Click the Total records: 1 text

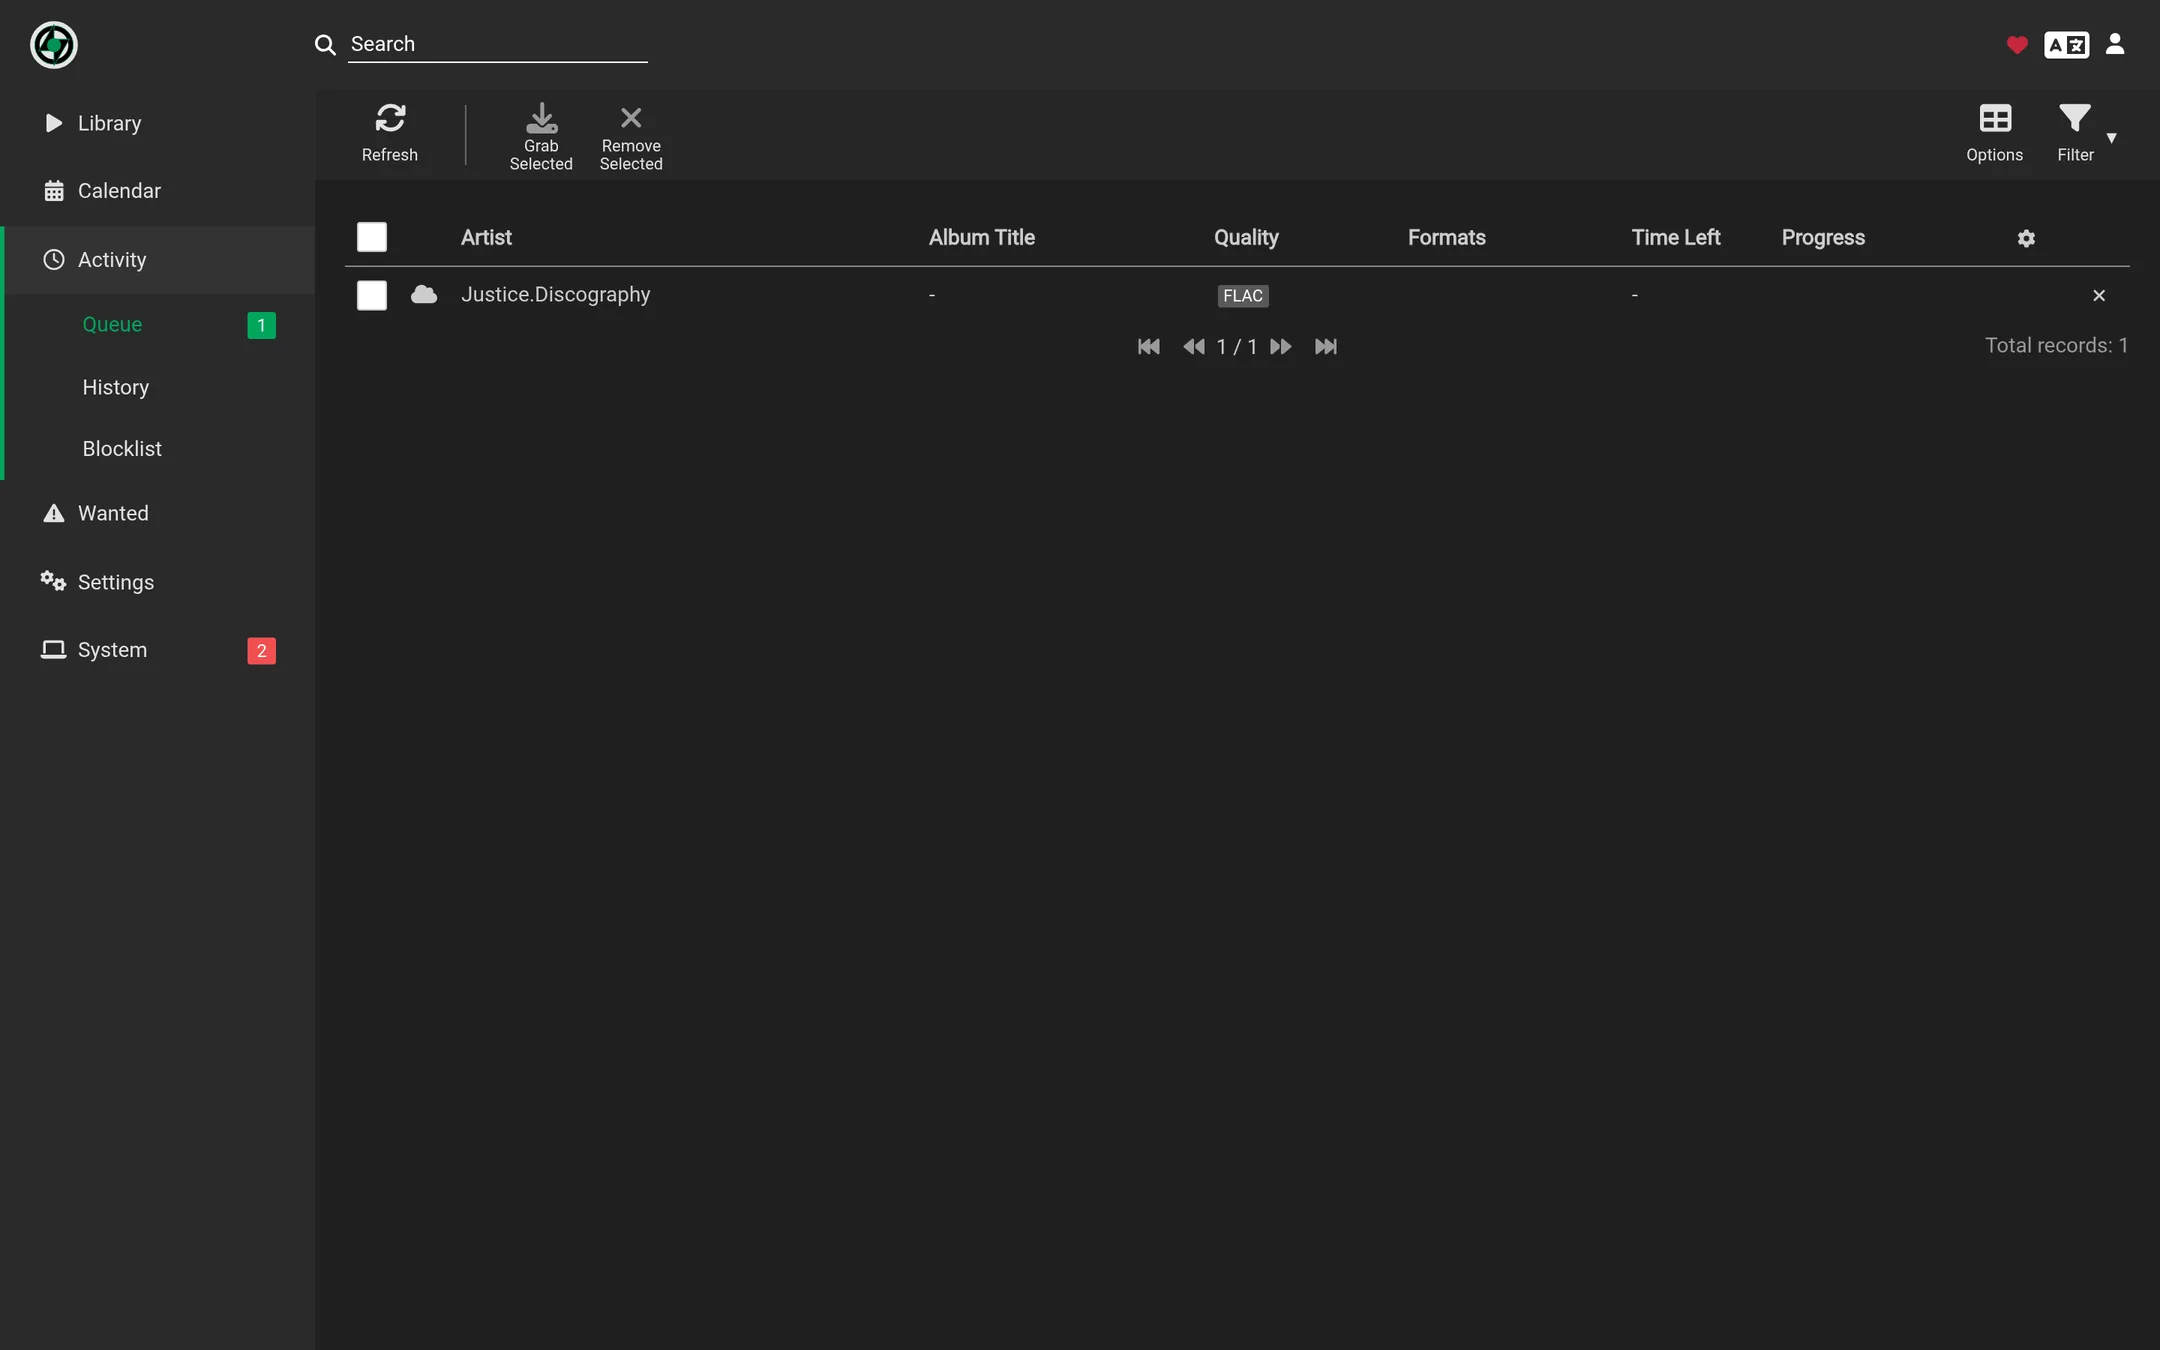[2056, 346]
